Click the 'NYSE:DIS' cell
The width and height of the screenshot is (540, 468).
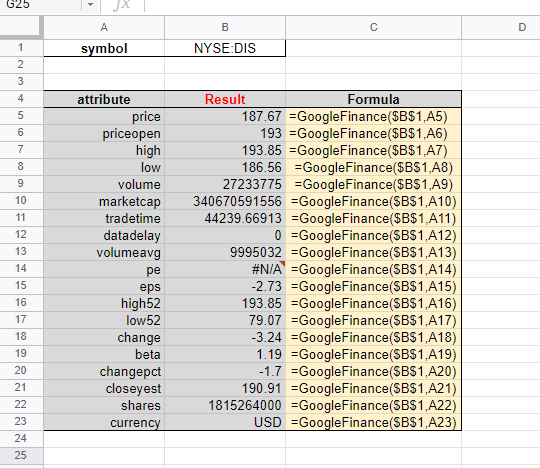pyautogui.click(x=225, y=48)
